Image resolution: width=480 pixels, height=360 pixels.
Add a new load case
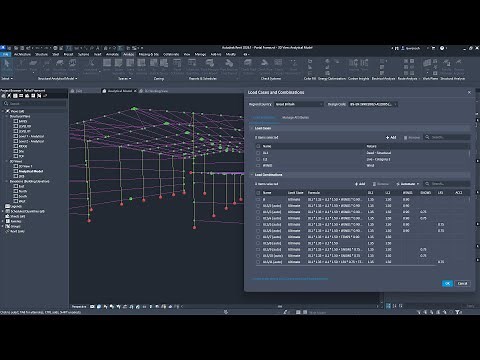391,137
